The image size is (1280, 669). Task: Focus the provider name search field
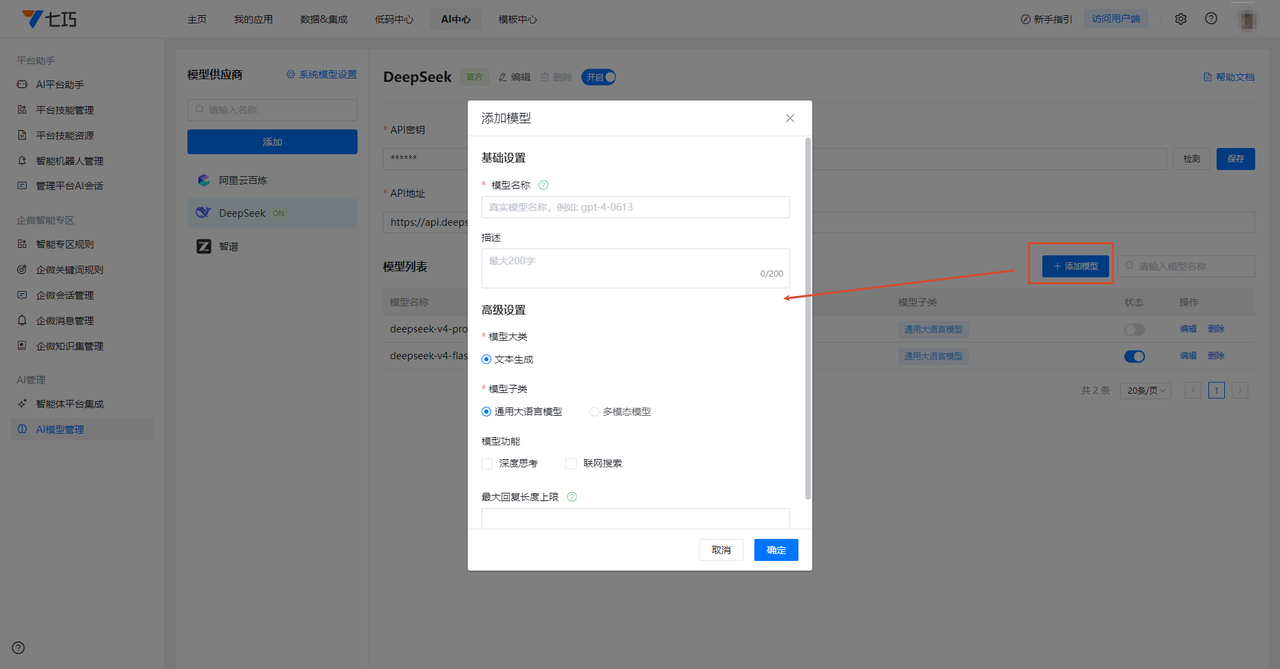(x=272, y=110)
